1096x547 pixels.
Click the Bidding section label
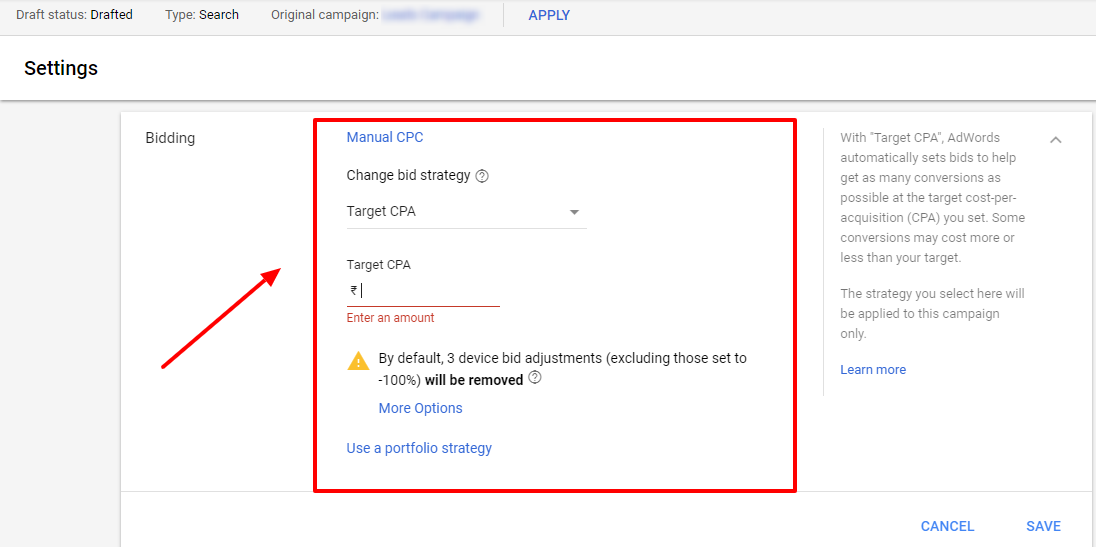tap(170, 138)
